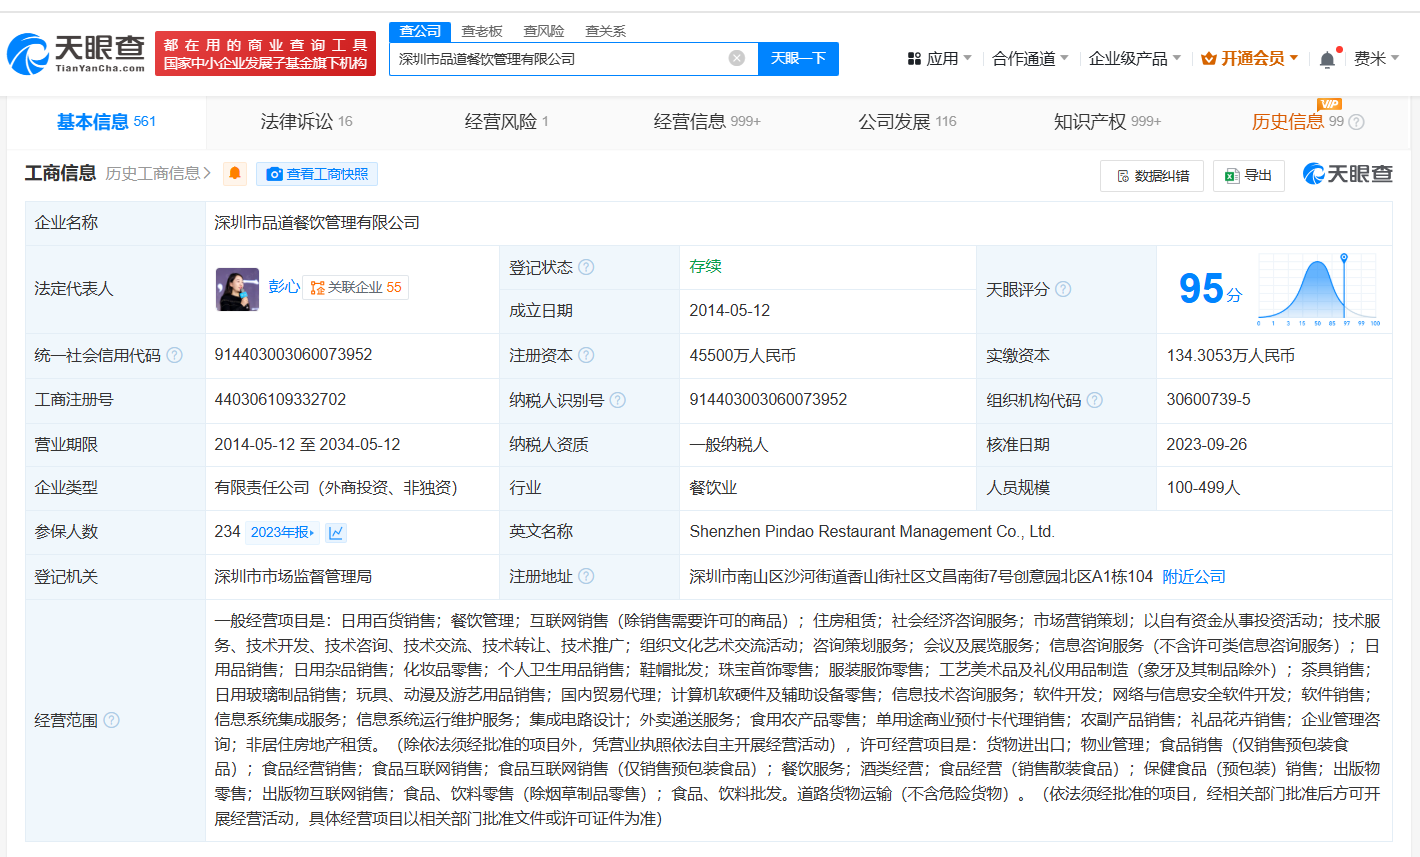Show help for unified credit code
The height and width of the screenshot is (857, 1420).
tap(175, 356)
